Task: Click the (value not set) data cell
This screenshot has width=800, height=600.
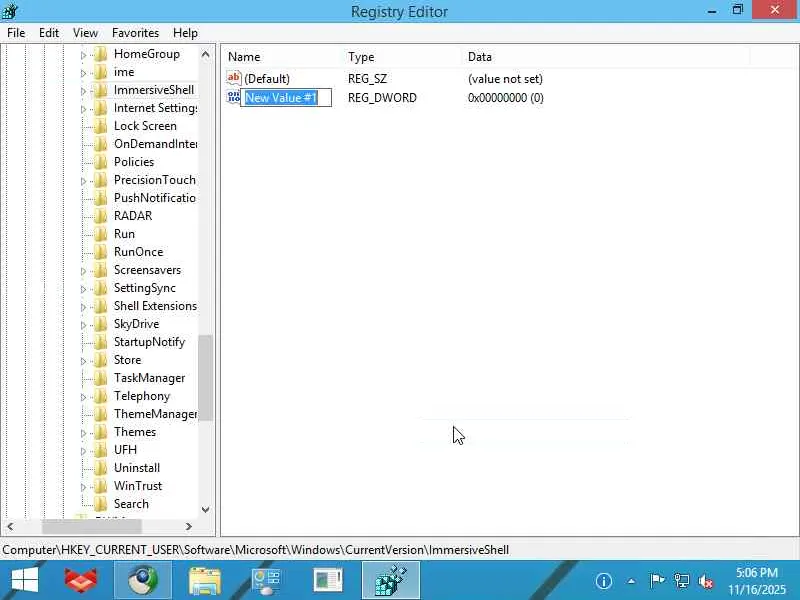Action: pyautogui.click(x=505, y=79)
